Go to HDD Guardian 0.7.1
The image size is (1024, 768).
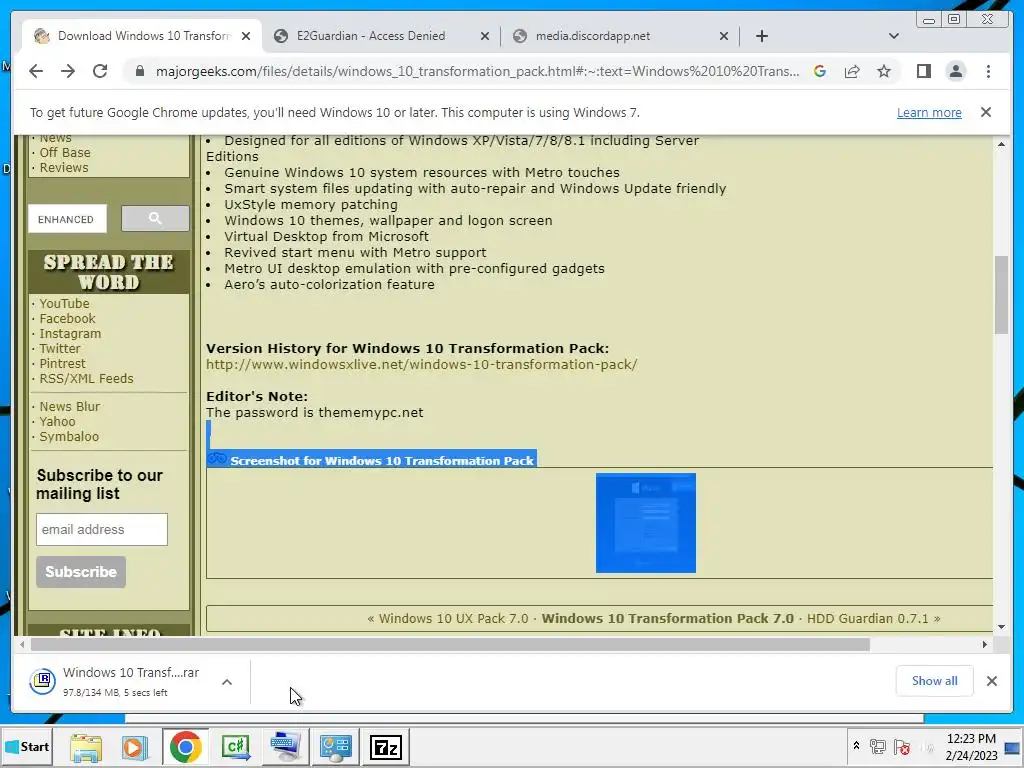click(x=867, y=618)
